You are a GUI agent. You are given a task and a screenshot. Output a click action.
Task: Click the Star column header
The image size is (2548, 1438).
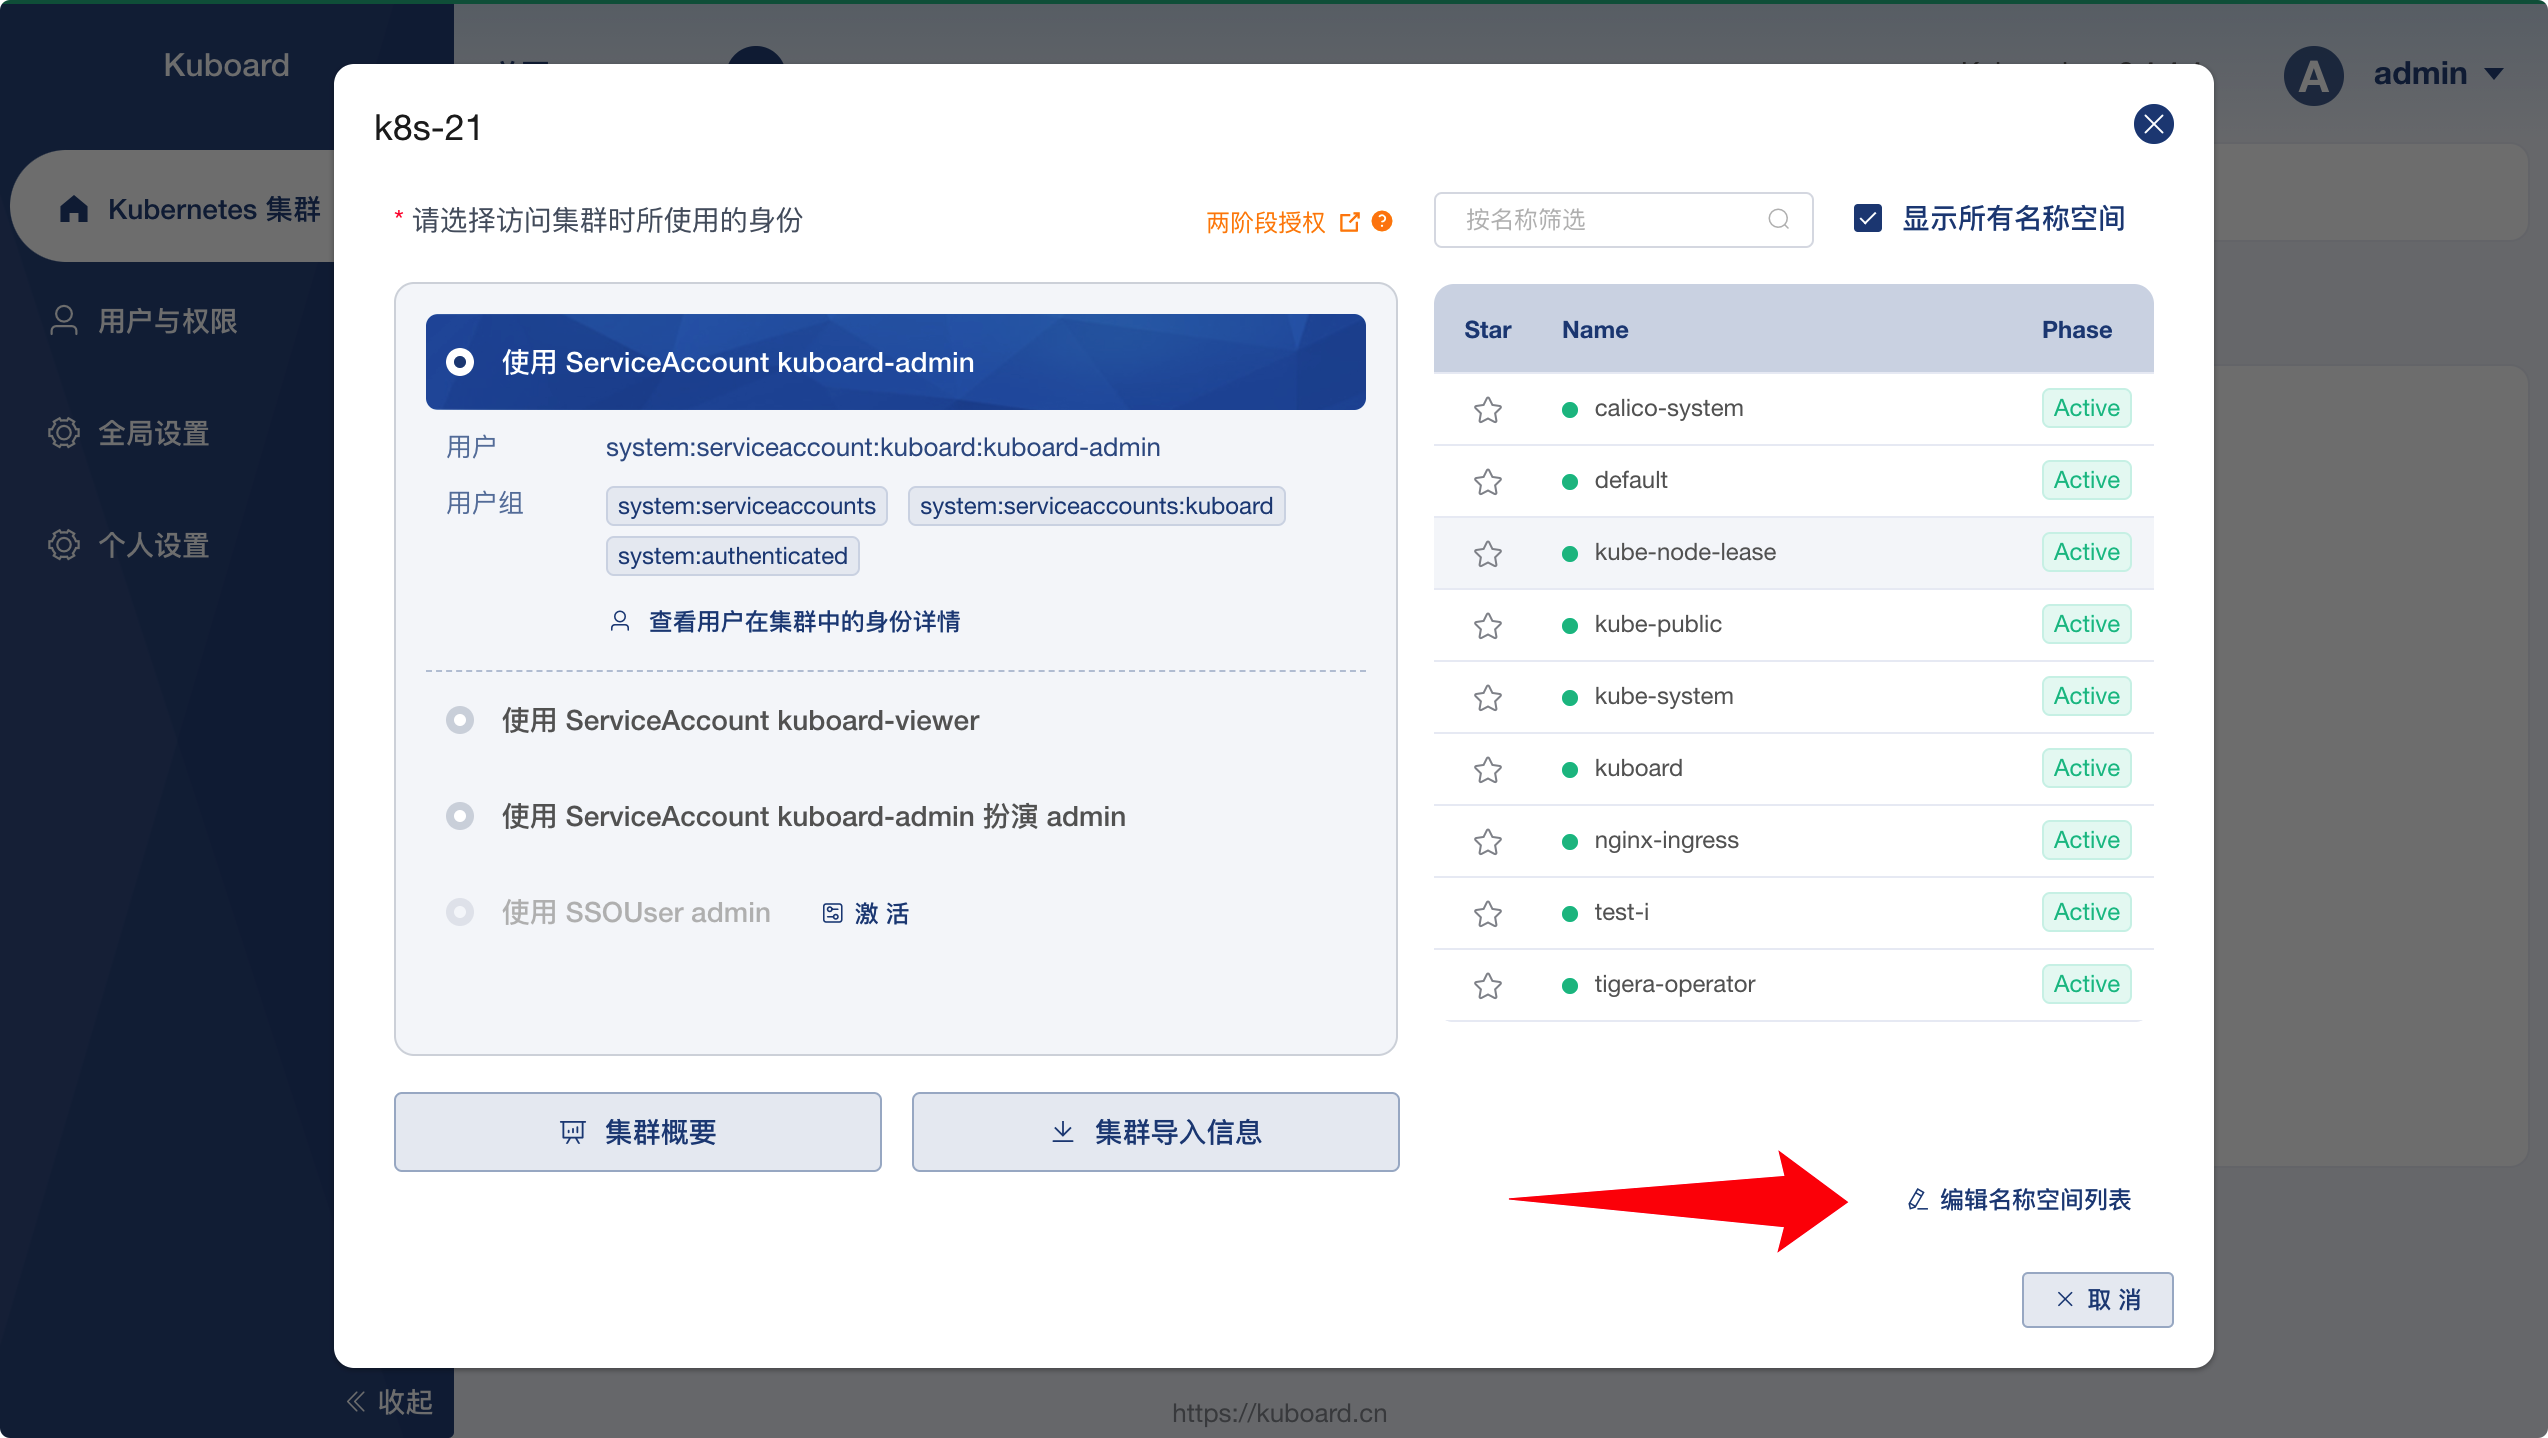point(1487,330)
